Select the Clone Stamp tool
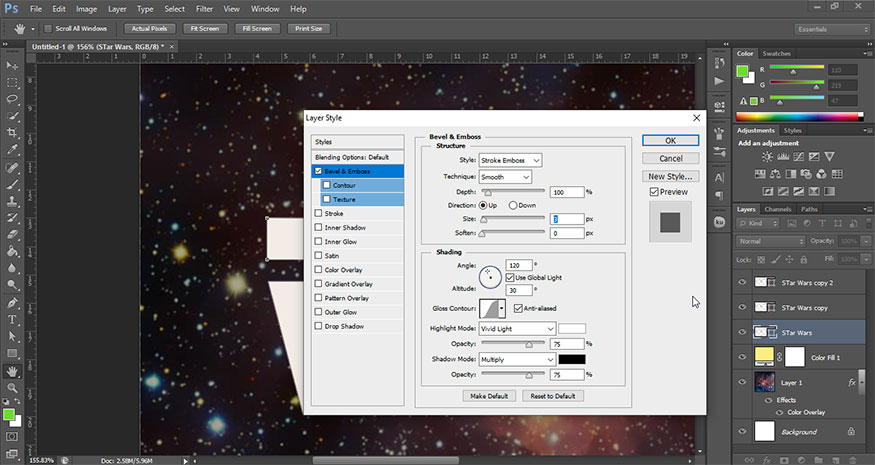 (x=12, y=201)
